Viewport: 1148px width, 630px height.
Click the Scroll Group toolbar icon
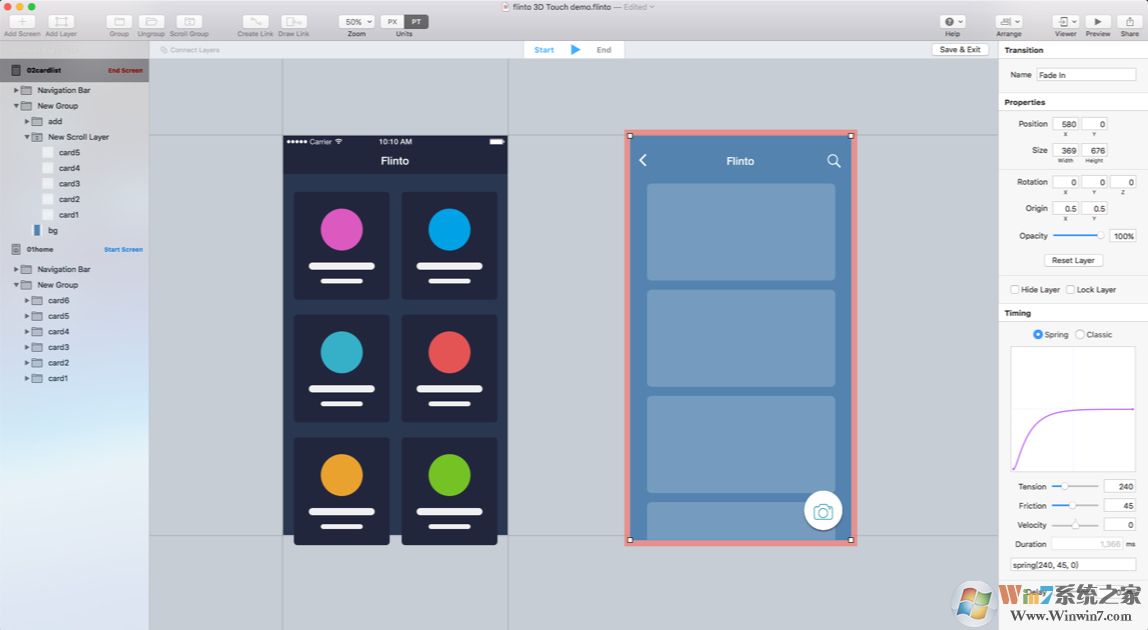pyautogui.click(x=189, y=22)
